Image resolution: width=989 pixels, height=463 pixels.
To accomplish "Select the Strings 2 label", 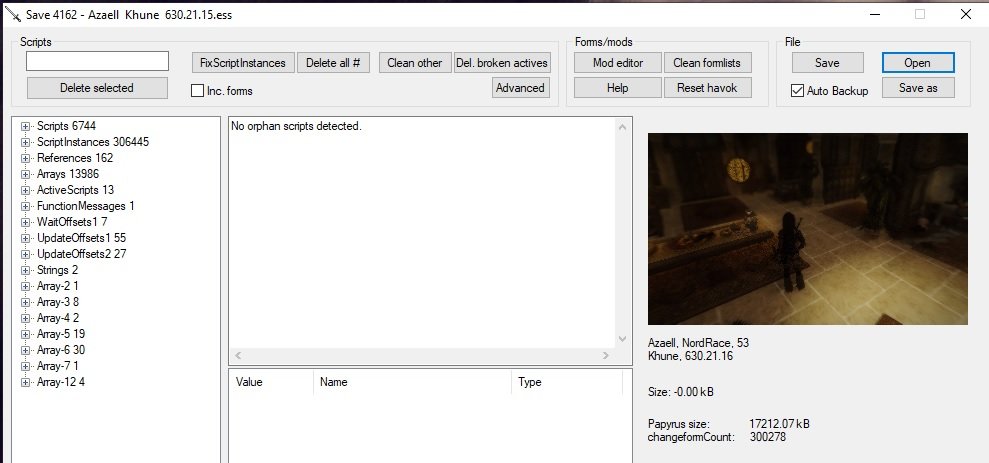I will [x=57, y=270].
